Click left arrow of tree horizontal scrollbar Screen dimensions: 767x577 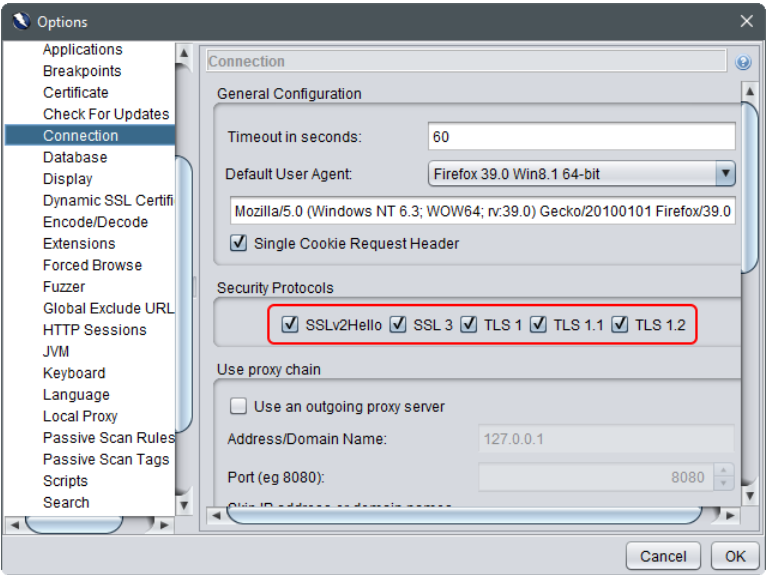click(14, 524)
